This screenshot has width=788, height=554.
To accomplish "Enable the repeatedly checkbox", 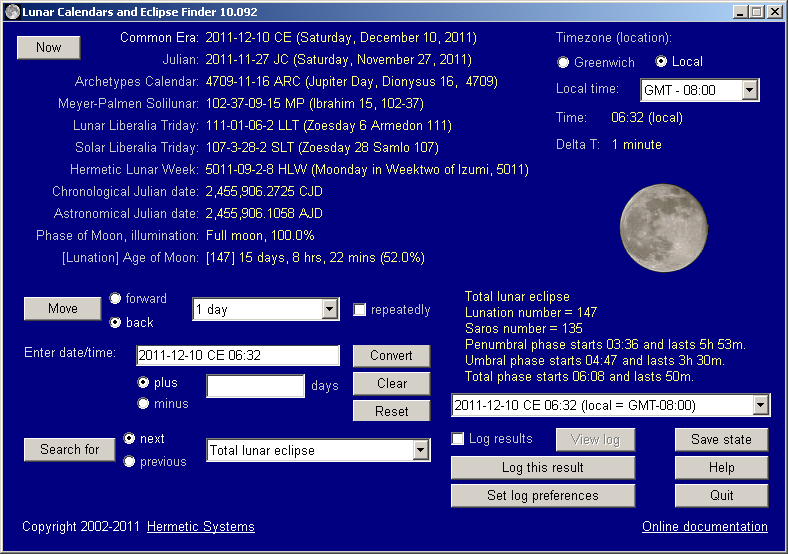I will point(360,310).
